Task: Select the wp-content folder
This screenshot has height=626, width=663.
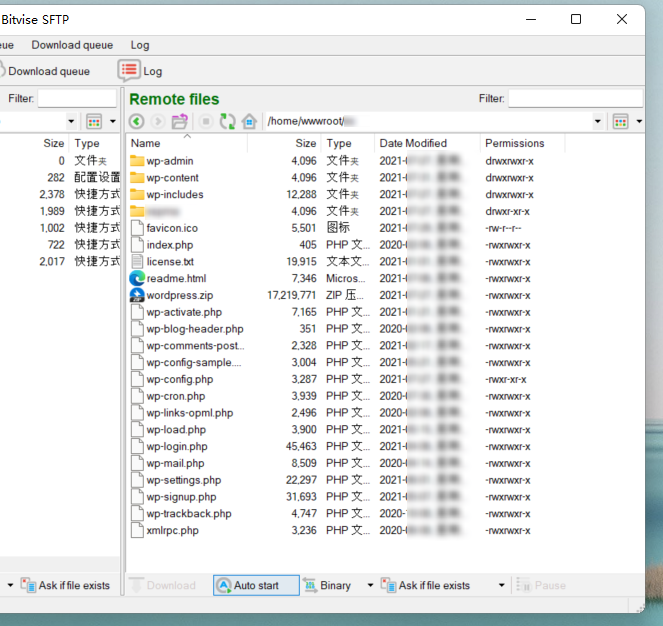Action: (172, 178)
